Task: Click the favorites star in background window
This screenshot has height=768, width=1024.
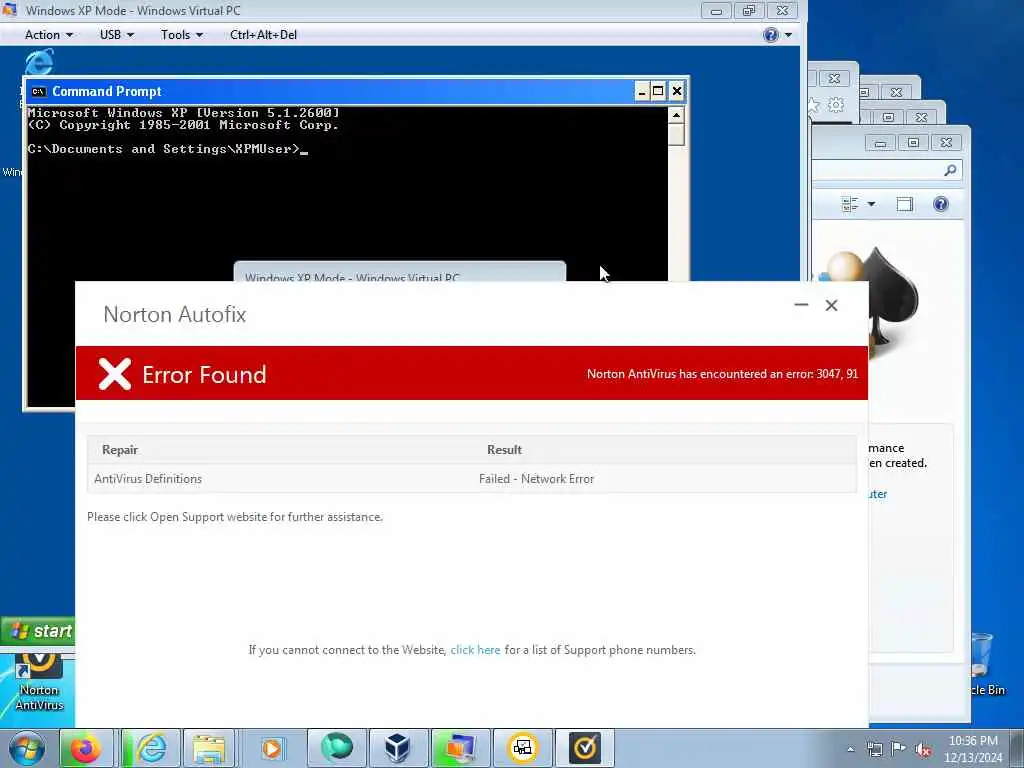Action: [x=814, y=104]
